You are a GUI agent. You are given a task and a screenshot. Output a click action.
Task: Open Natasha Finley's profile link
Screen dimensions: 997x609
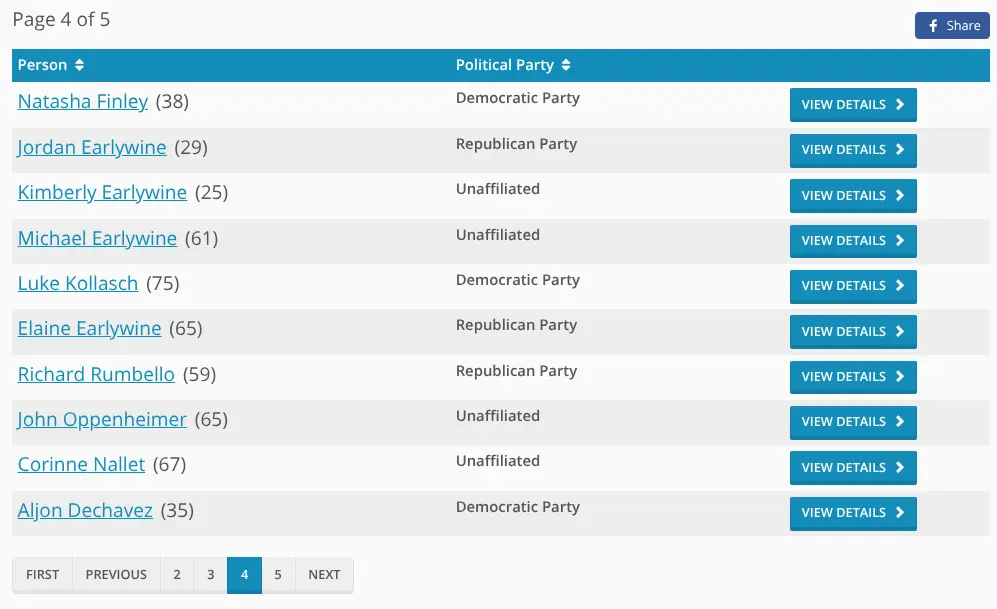pos(83,101)
